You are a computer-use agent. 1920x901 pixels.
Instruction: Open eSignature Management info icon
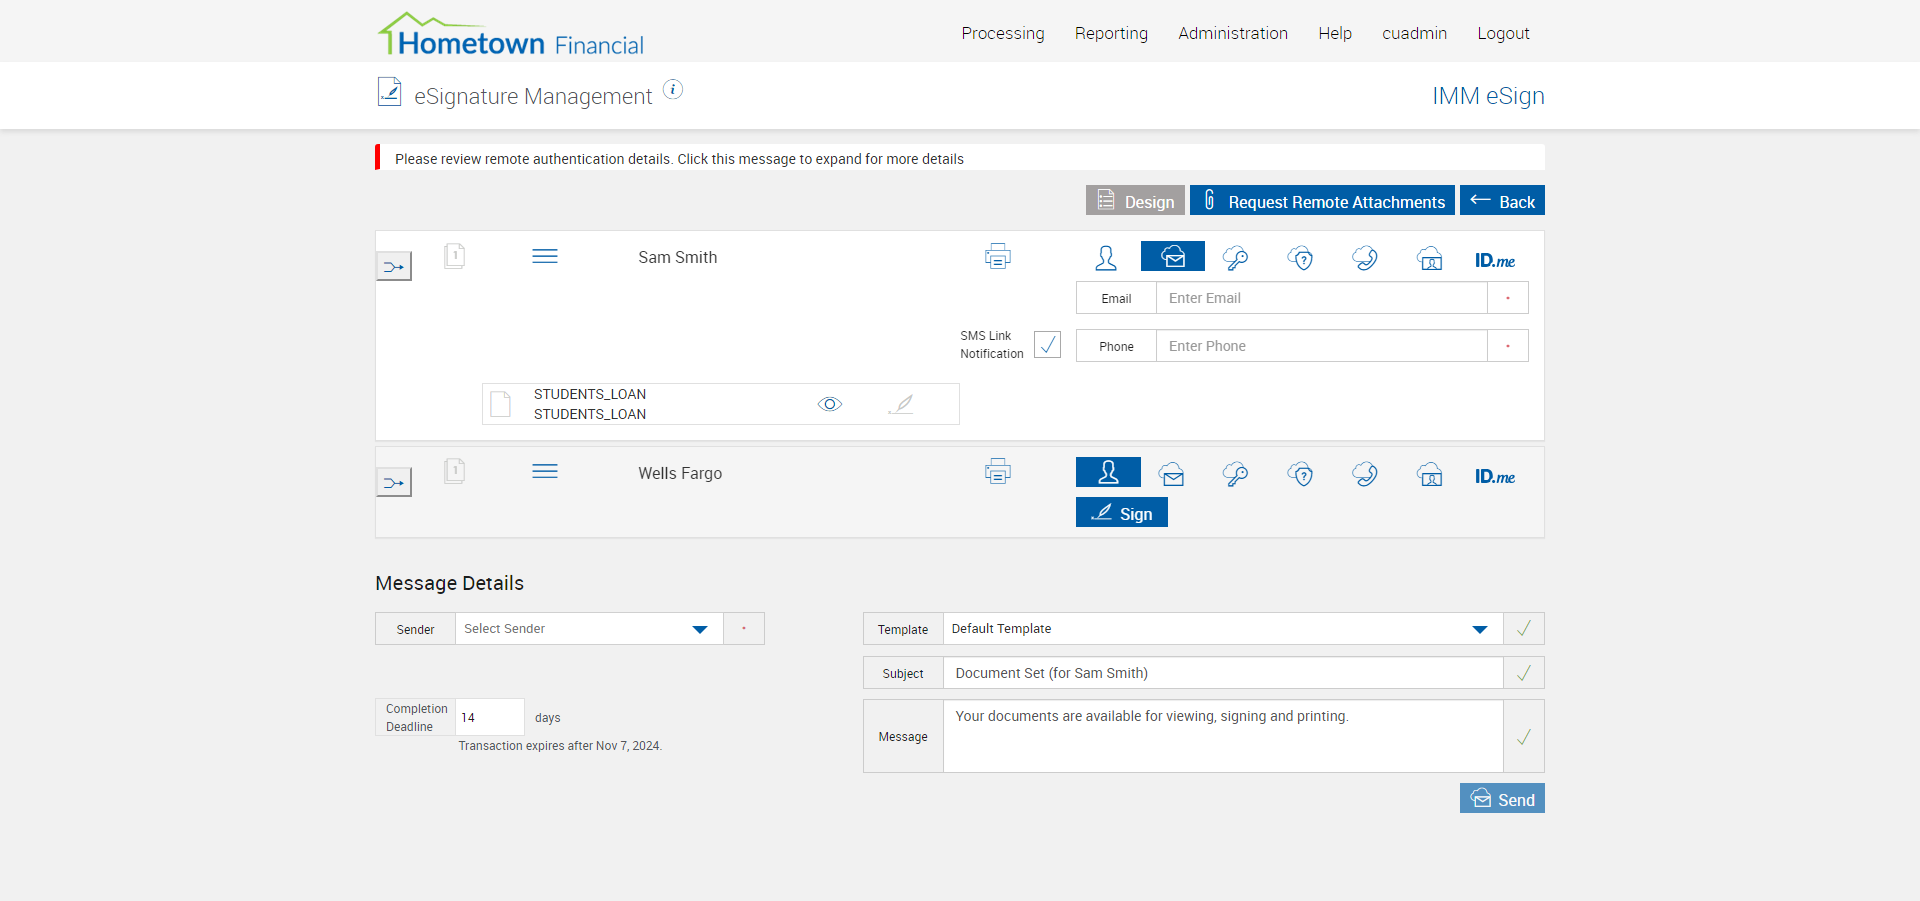point(673,90)
